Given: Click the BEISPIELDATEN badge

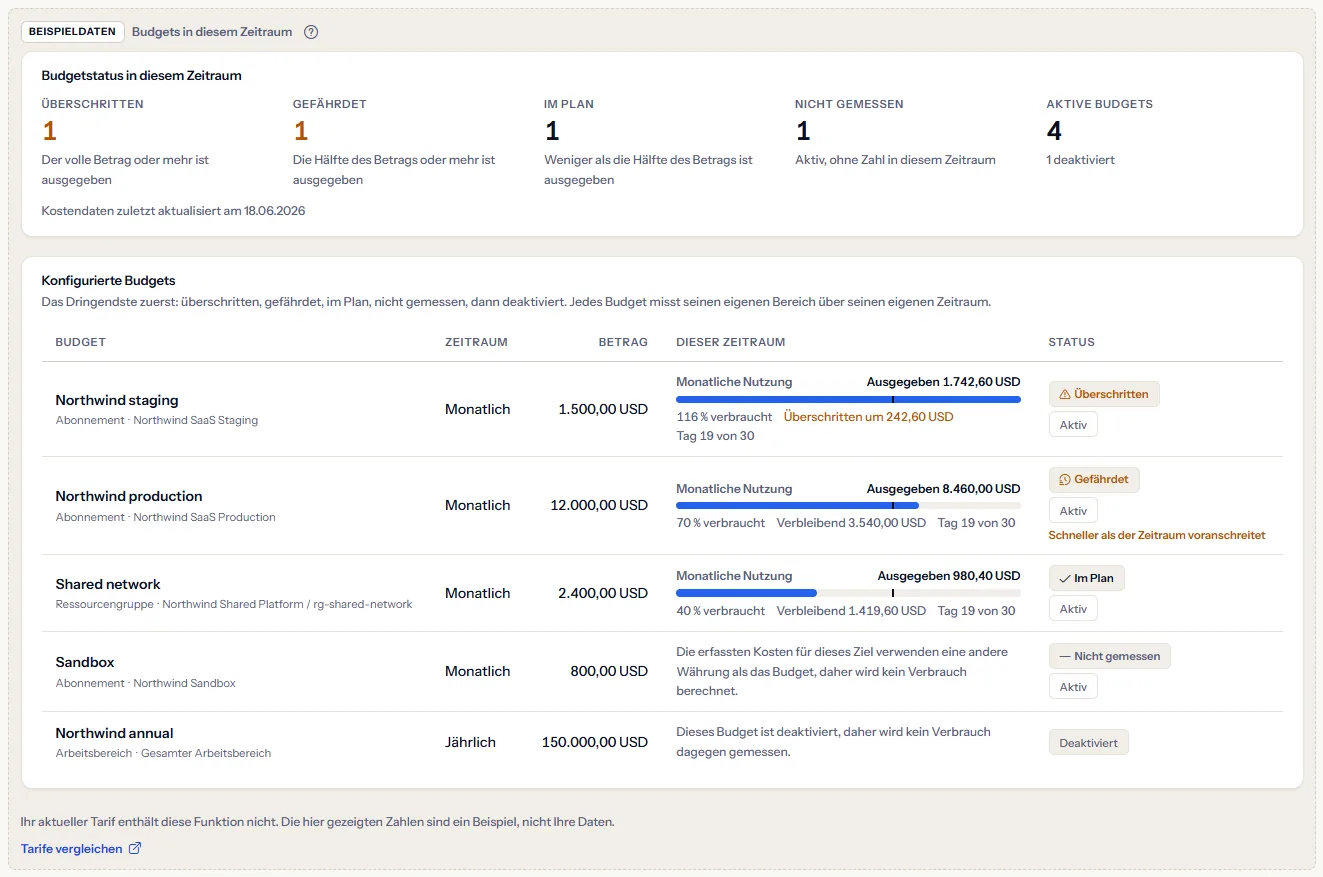Looking at the screenshot, I should pos(73,32).
